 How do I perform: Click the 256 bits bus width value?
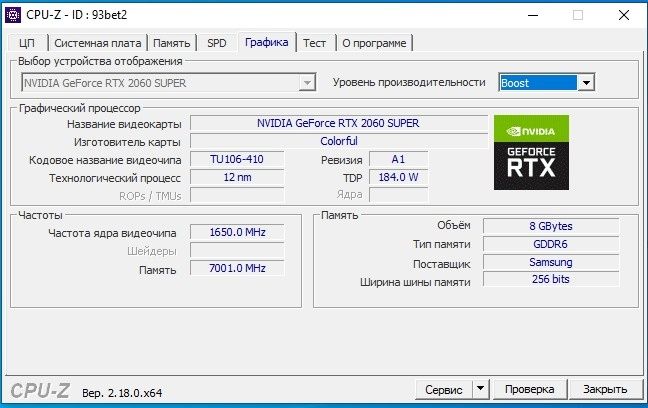click(x=551, y=279)
